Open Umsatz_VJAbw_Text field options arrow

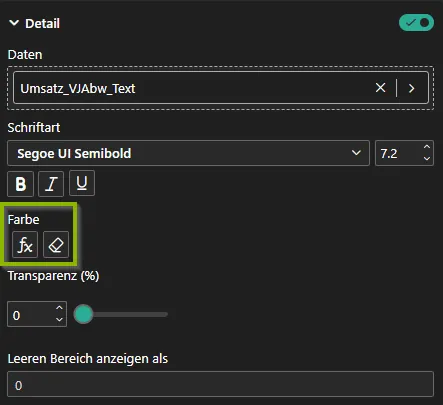(x=412, y=88)
